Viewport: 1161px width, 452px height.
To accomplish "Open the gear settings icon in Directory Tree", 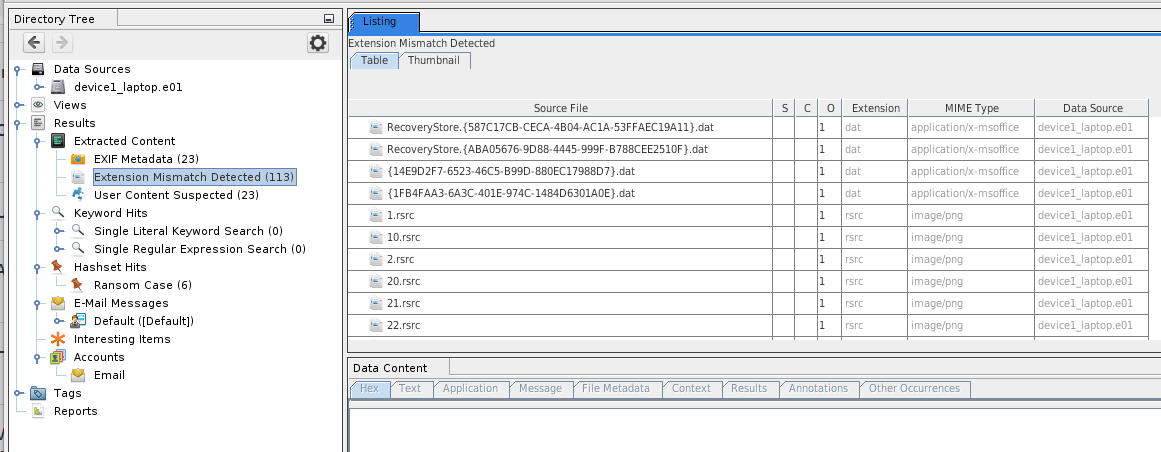I will pos(318,42).
